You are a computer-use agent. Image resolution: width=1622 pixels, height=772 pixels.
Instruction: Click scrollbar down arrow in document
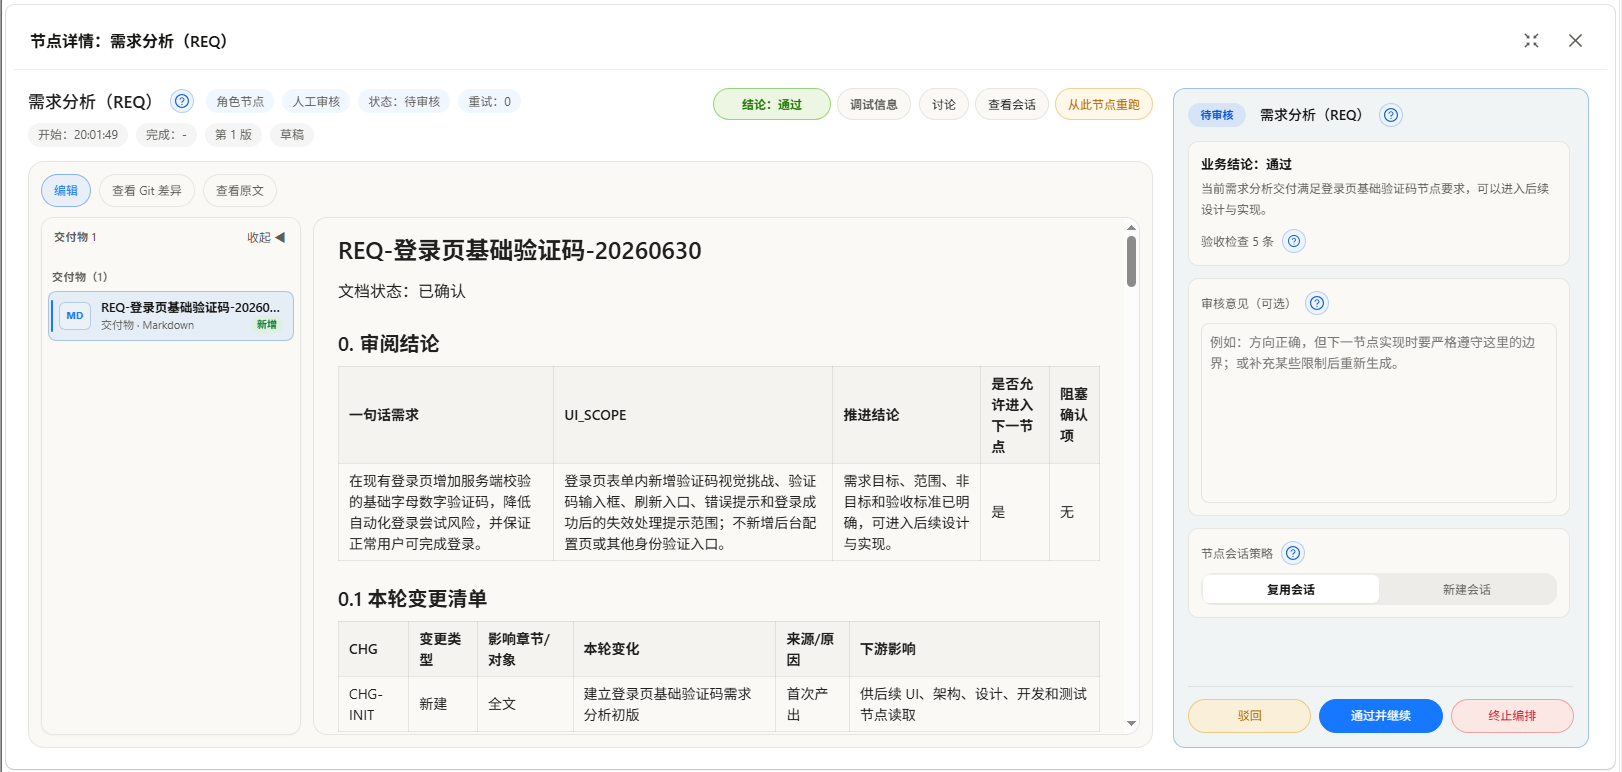pyautogui.click(x=1131, y=723)
